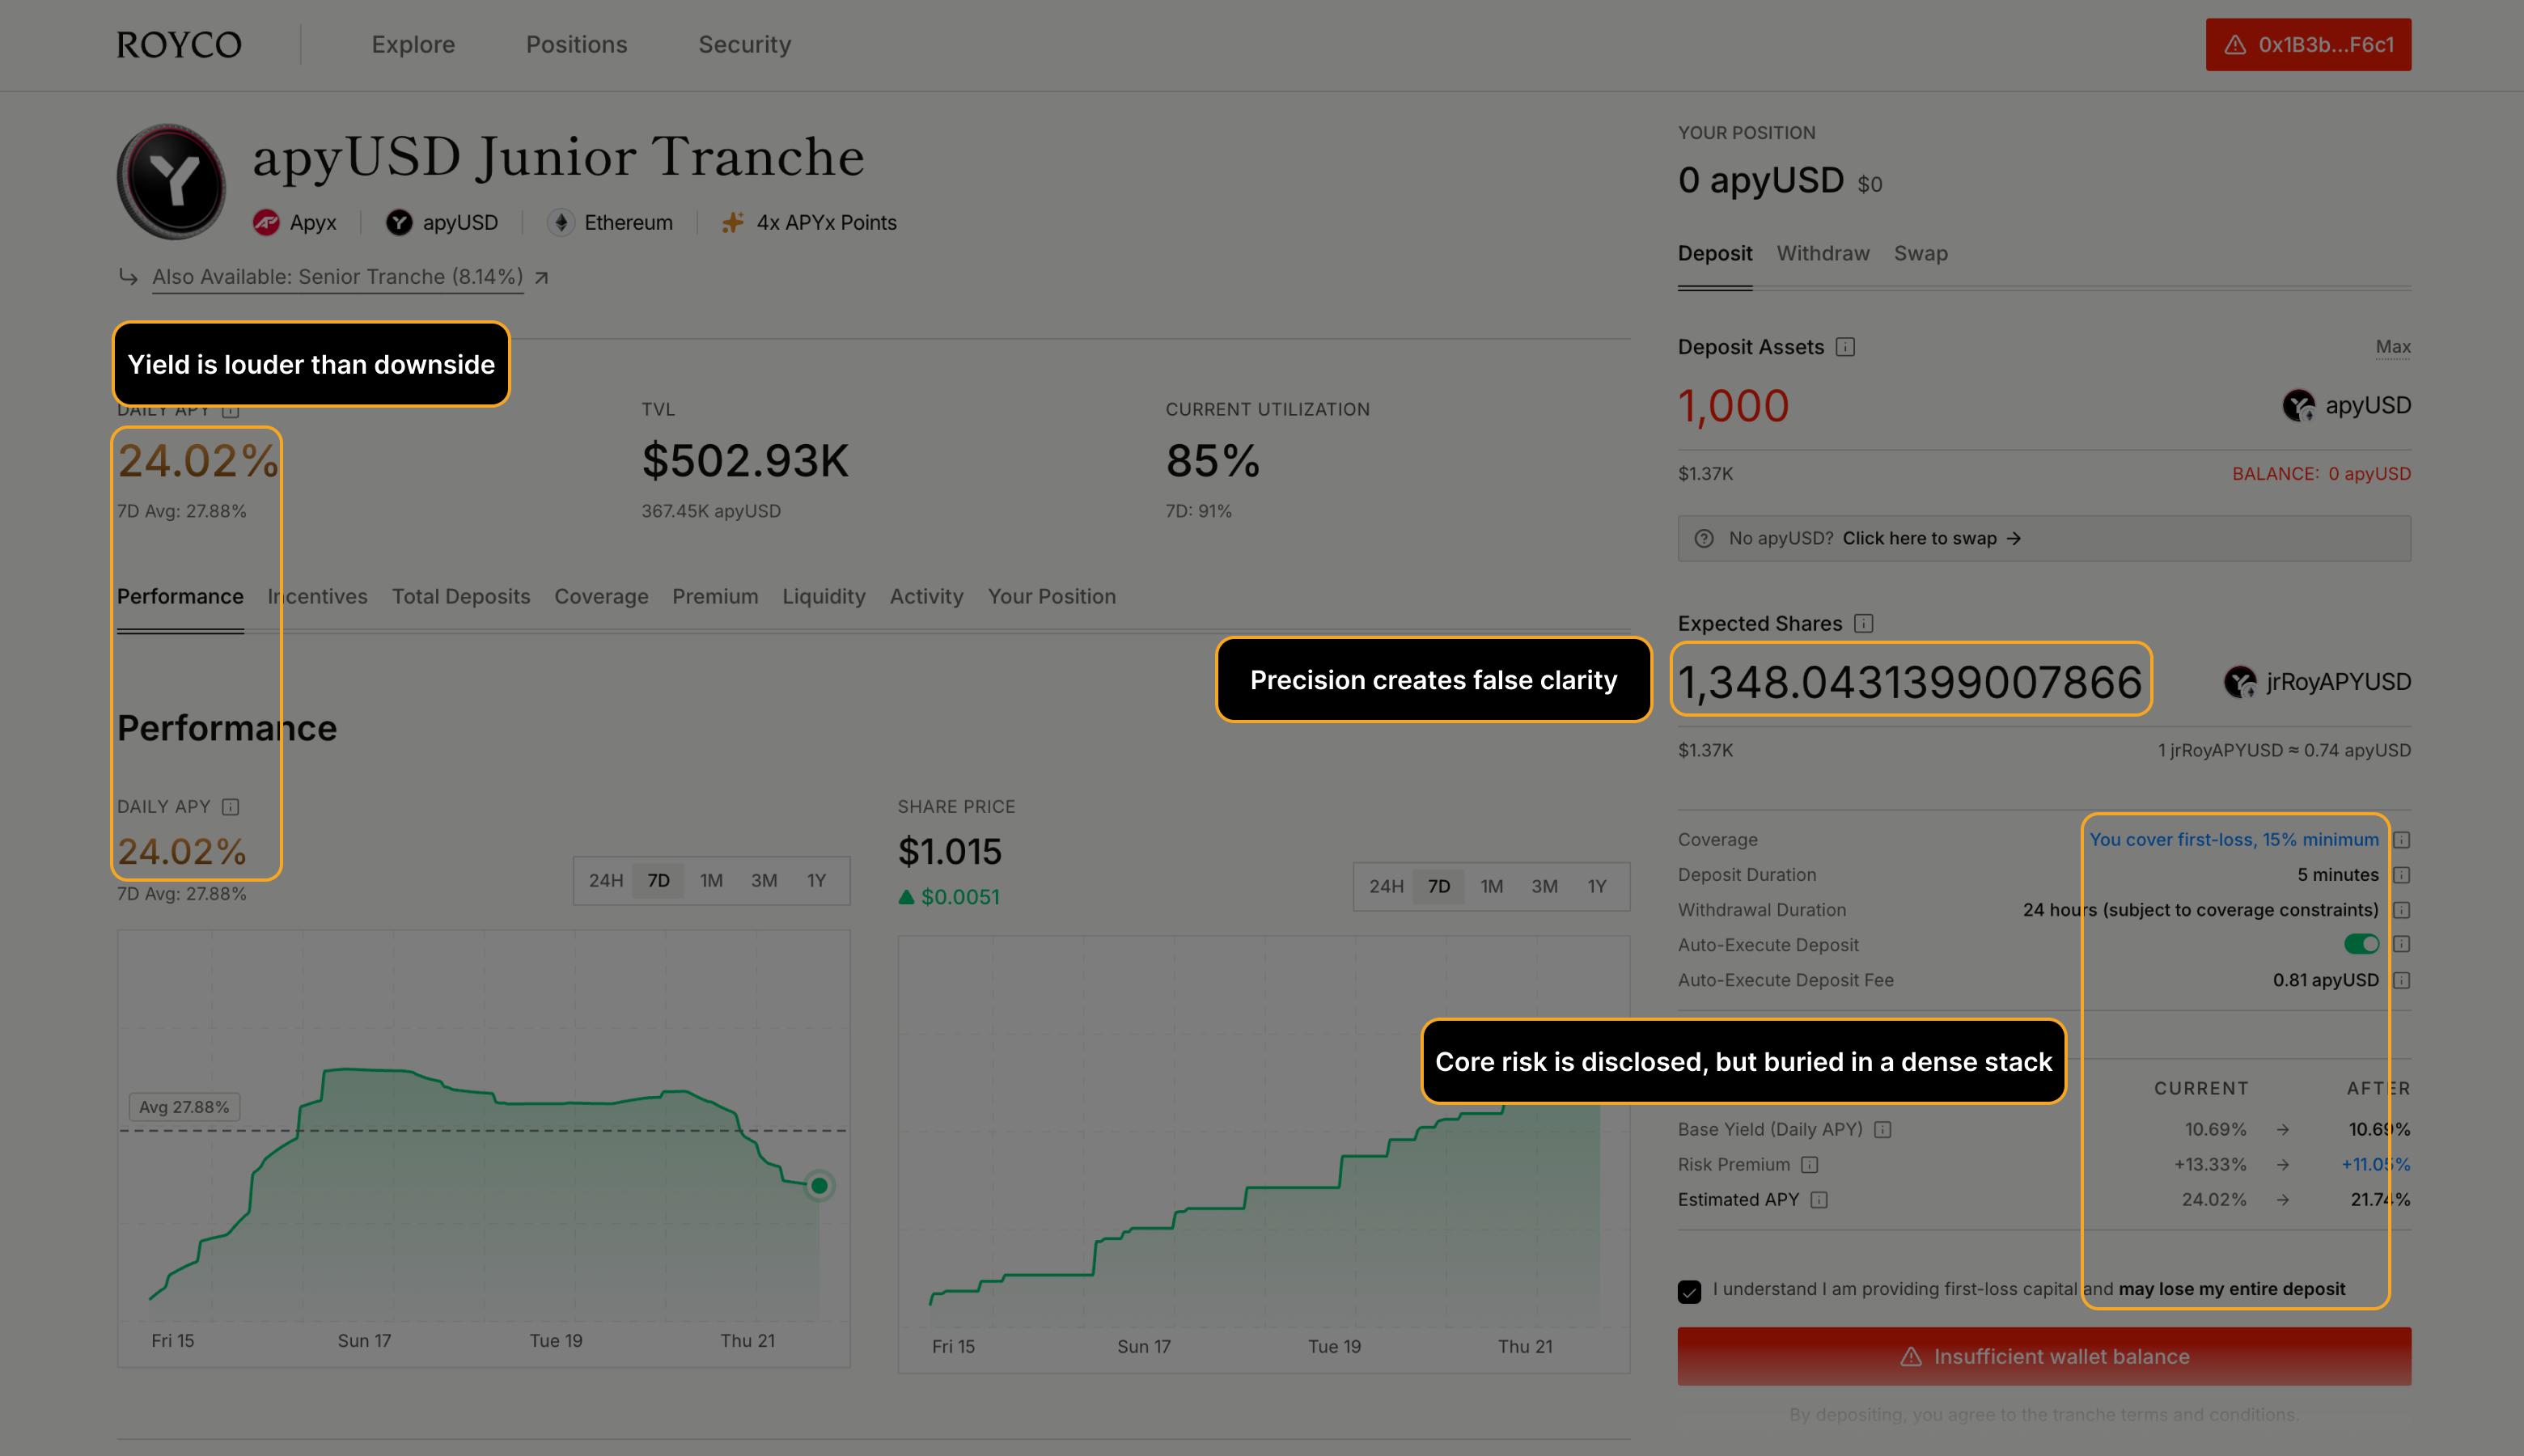View the Activity tab
This screenshot has height=1456, width=2524.
click(927, 597)
